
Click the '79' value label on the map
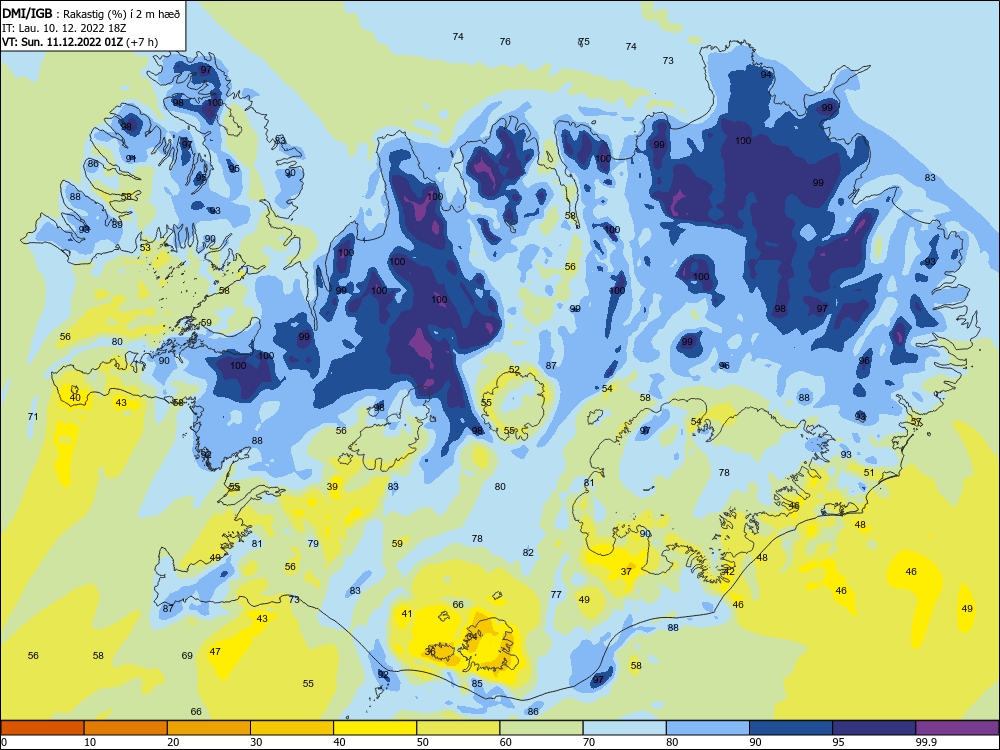313,543
